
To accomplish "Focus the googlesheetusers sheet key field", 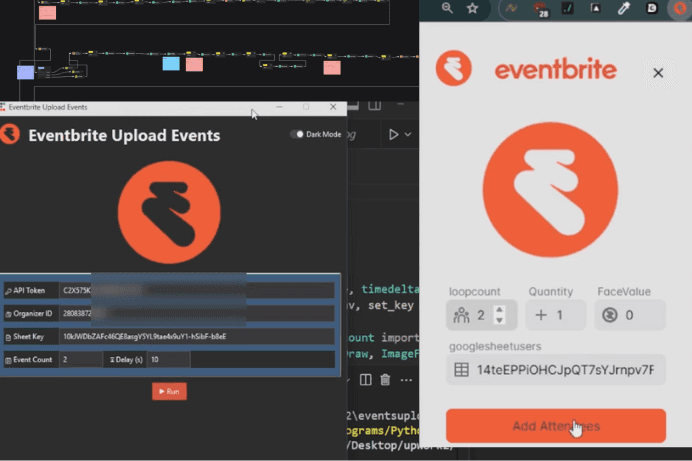I will [556, 370].
